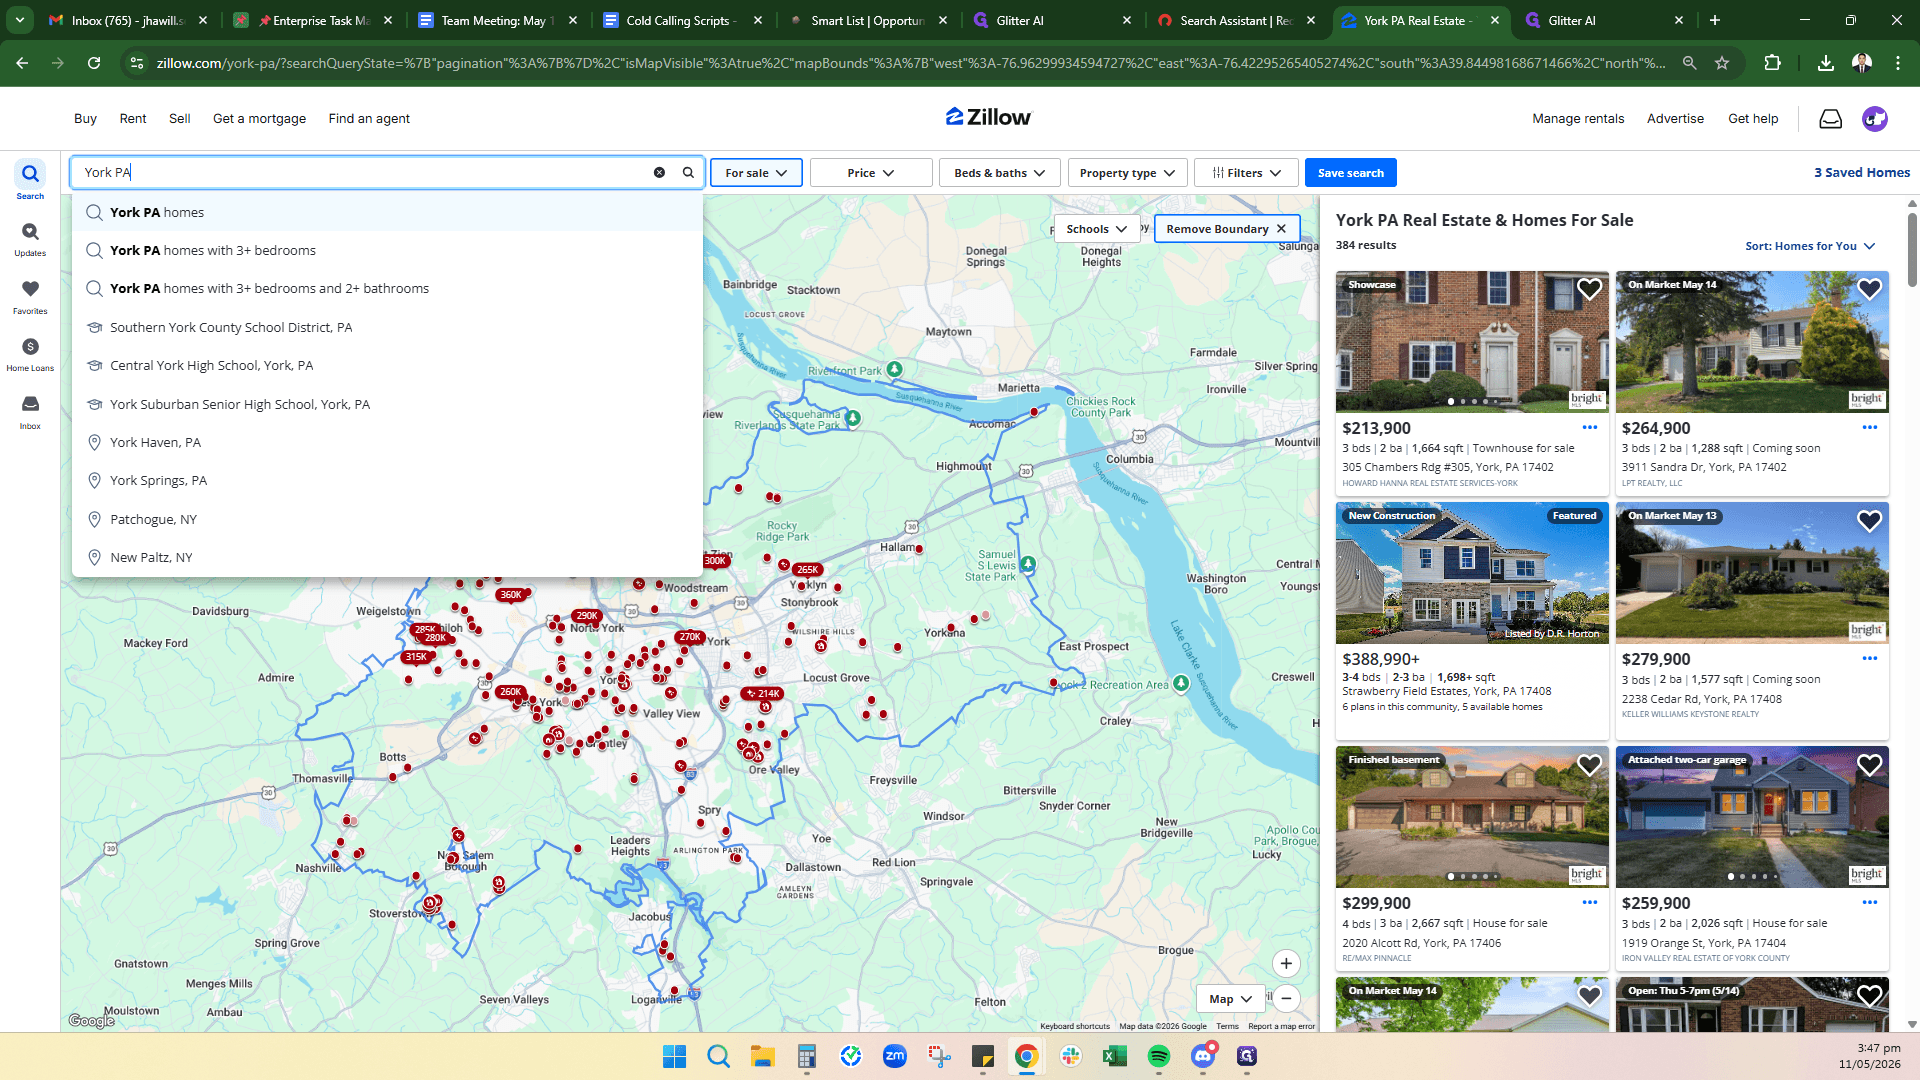Save the 2020 Alcott Rd home

1590,765
